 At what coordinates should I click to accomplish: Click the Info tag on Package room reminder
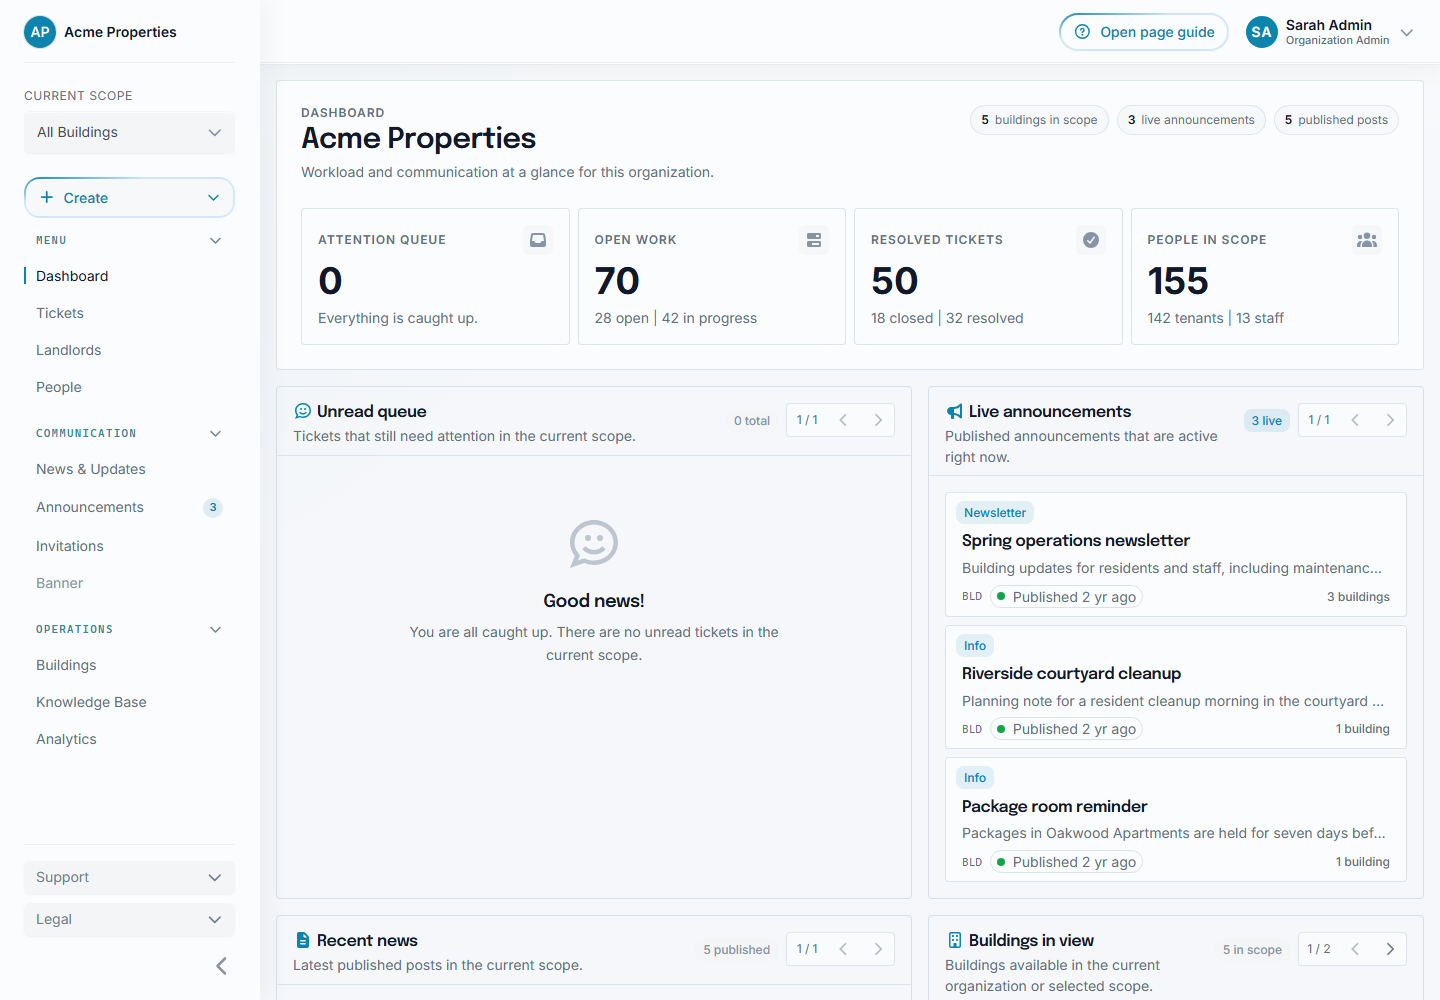pos(975,778)
